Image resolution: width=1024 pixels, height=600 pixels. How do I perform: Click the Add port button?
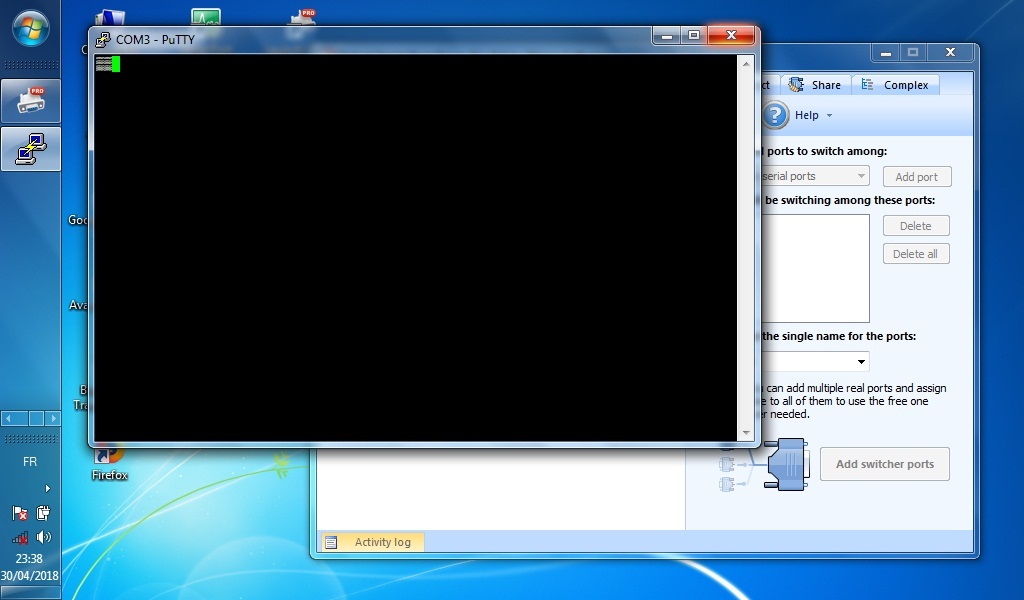coord(917,177)
